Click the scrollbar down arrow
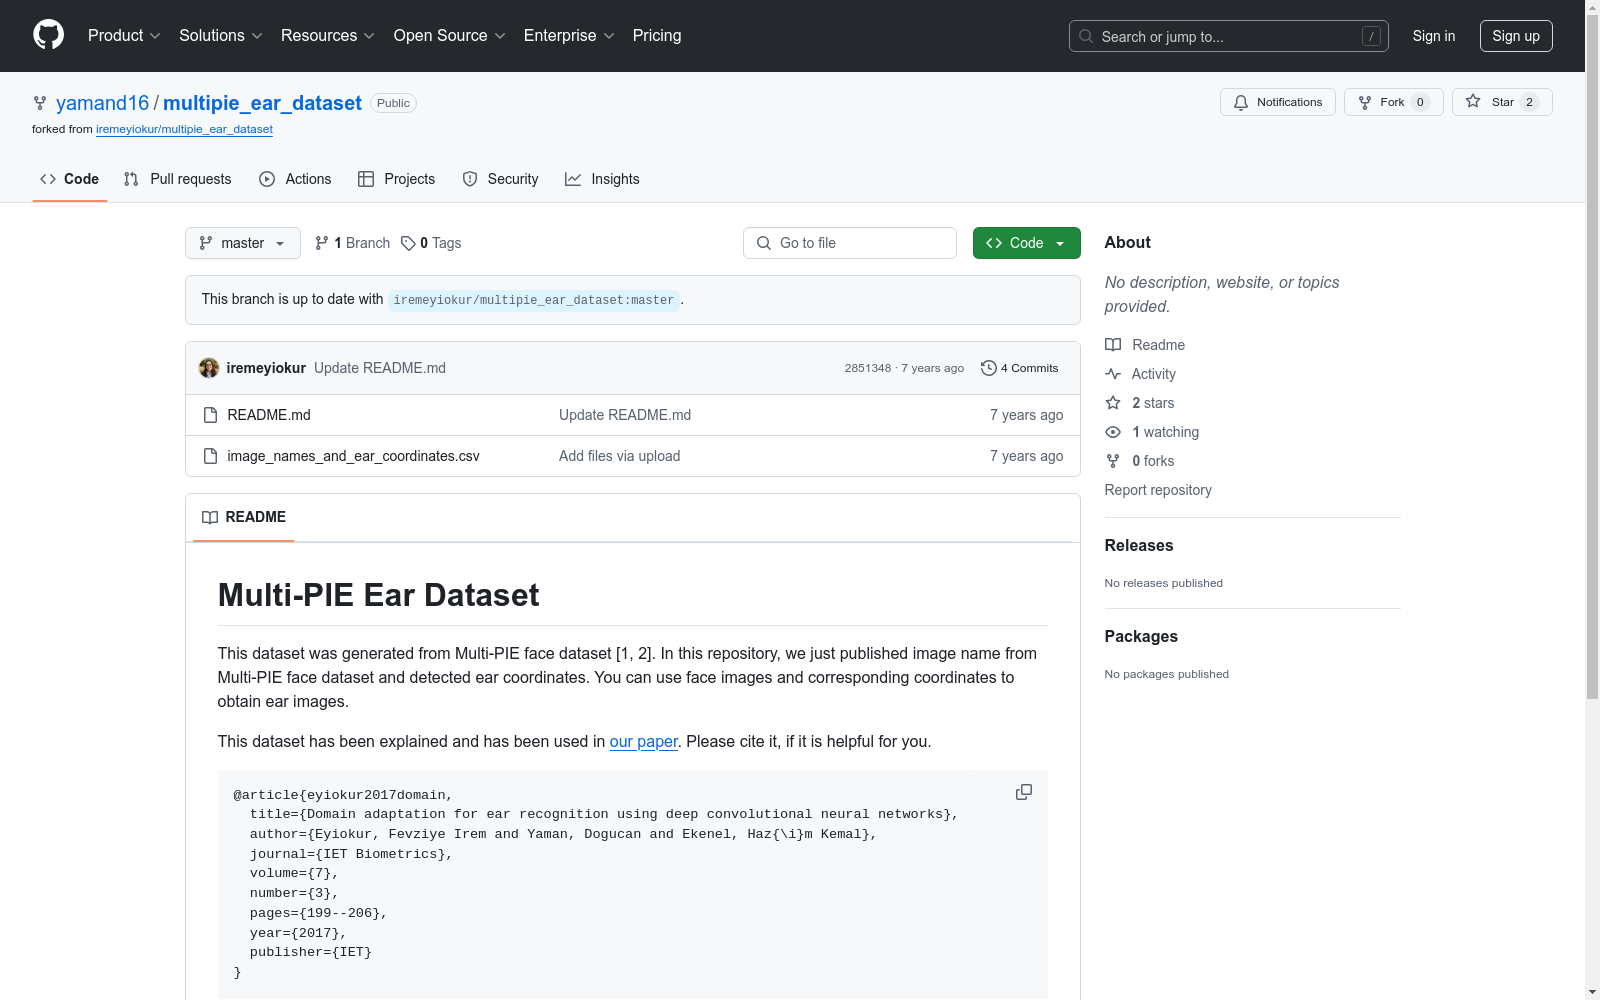 [1592, 992]
